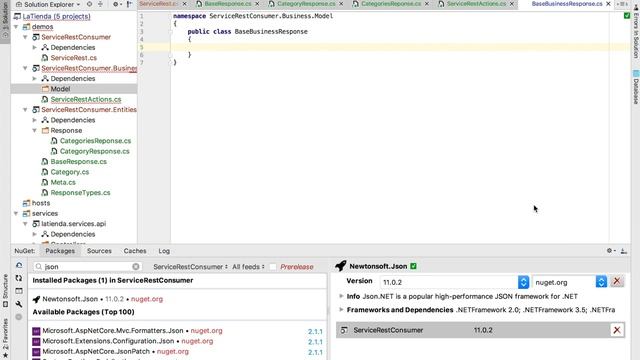The width and height of the screenshot is (640, 360).
Task: Show the hidden editor tabs list
Action: (x=623, y=4)
